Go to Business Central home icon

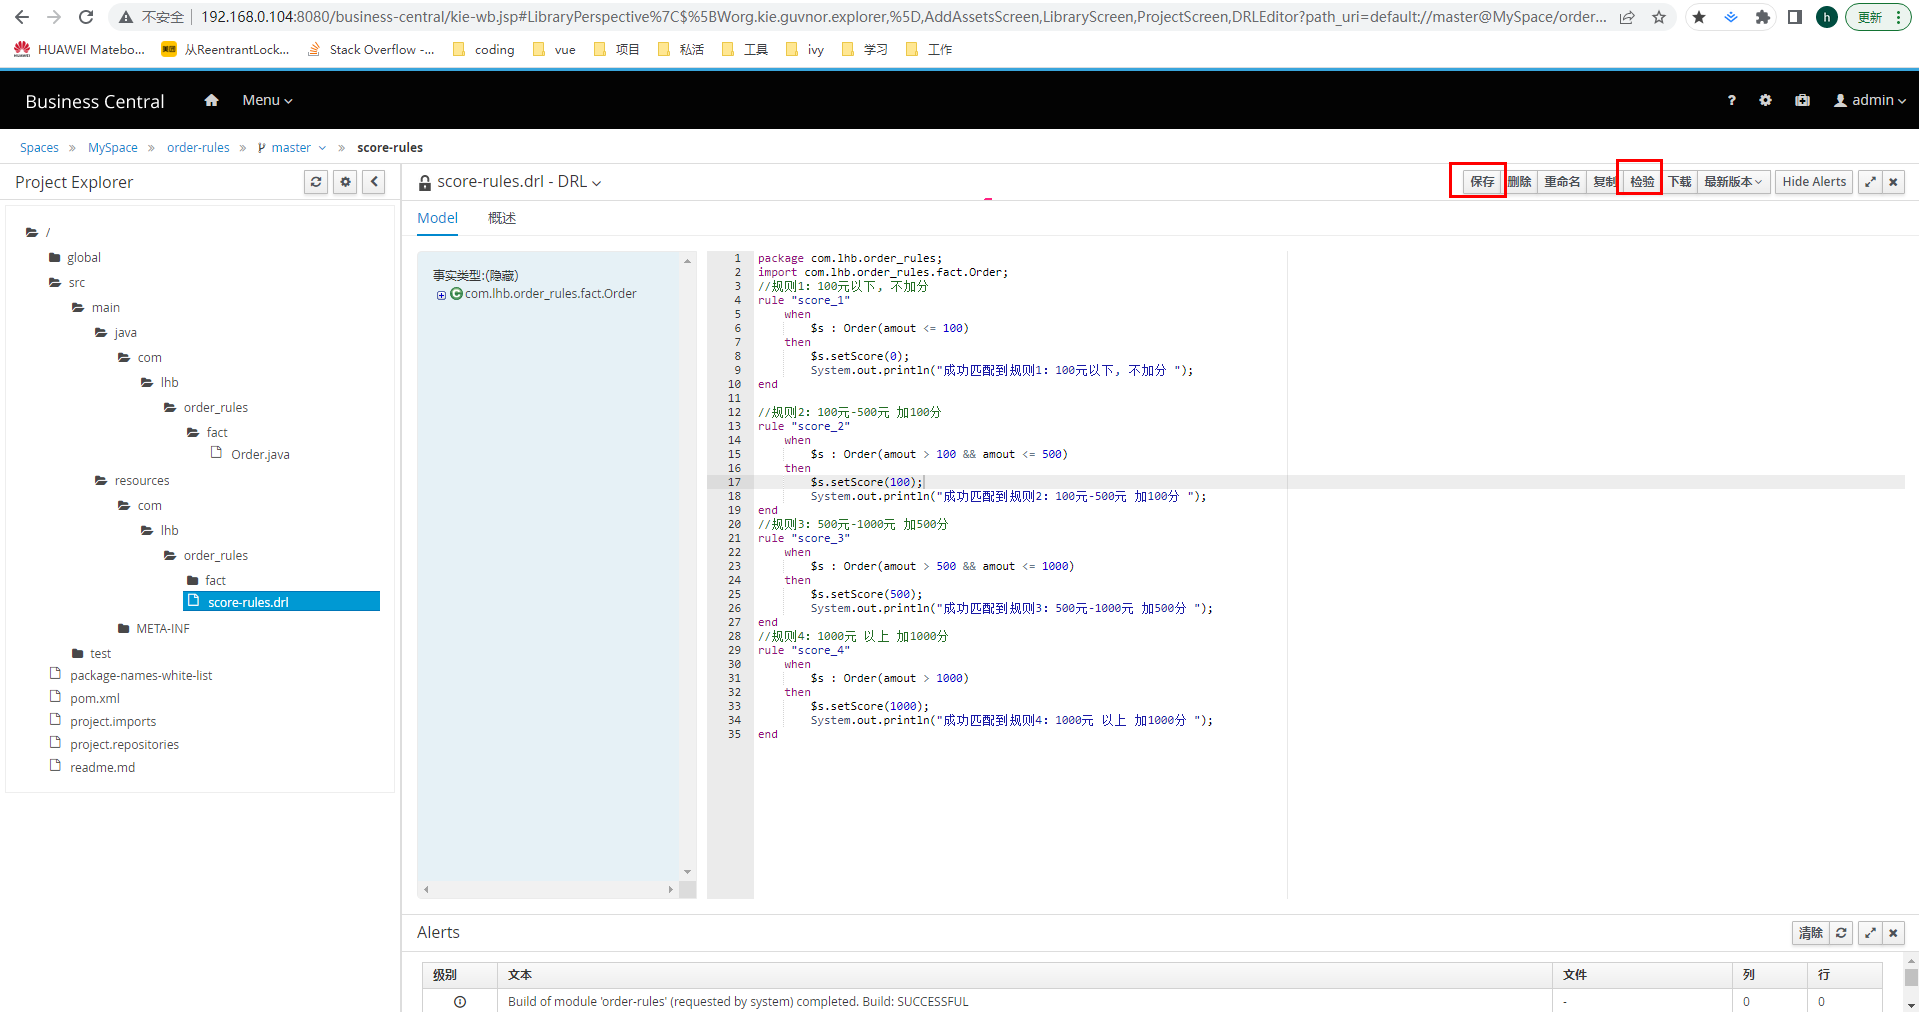211,100
